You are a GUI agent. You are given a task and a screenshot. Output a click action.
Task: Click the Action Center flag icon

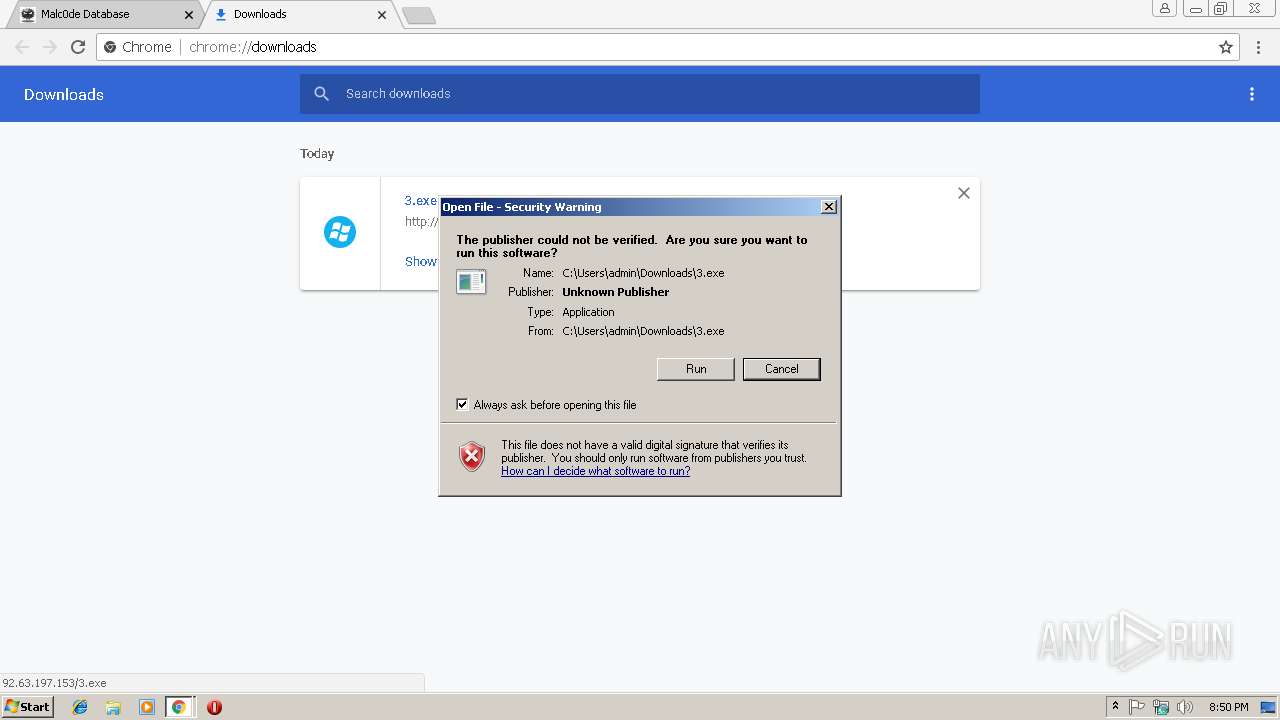coord(1137,707)
